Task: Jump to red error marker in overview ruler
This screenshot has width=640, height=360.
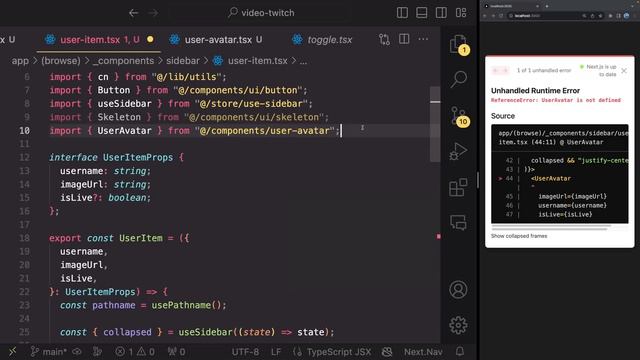Action: coord(439,236)
